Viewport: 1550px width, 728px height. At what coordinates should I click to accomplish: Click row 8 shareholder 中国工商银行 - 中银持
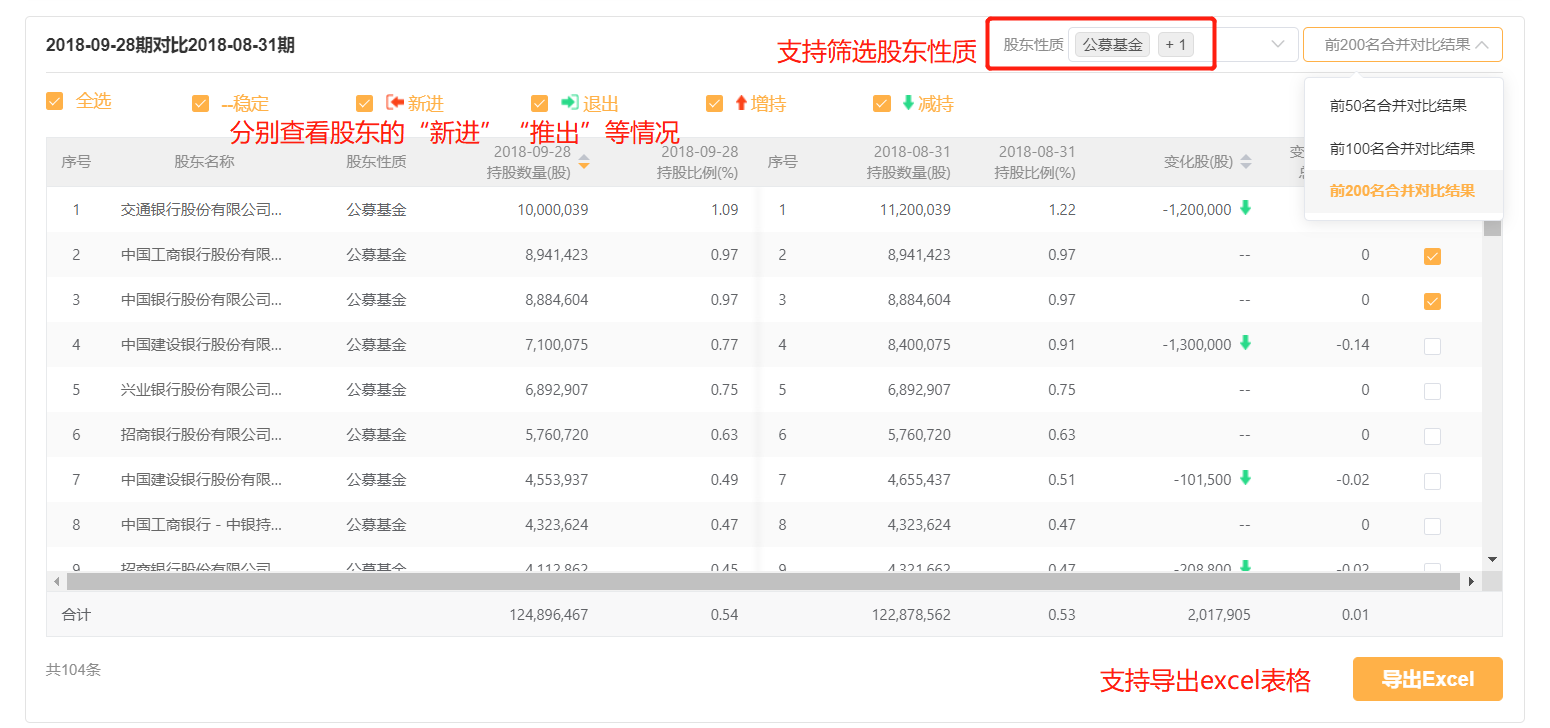tap(201, 525)
